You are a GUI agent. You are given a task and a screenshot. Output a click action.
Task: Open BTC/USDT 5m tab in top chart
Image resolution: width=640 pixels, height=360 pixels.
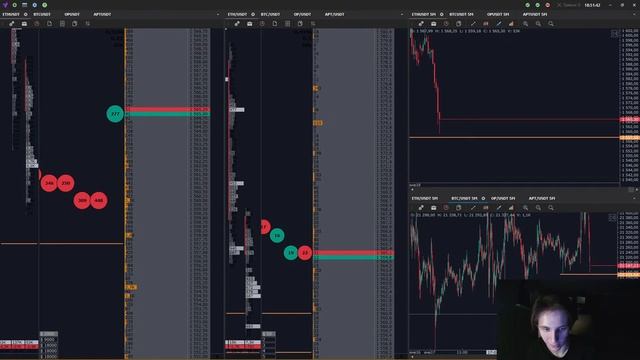coord(461,14)
